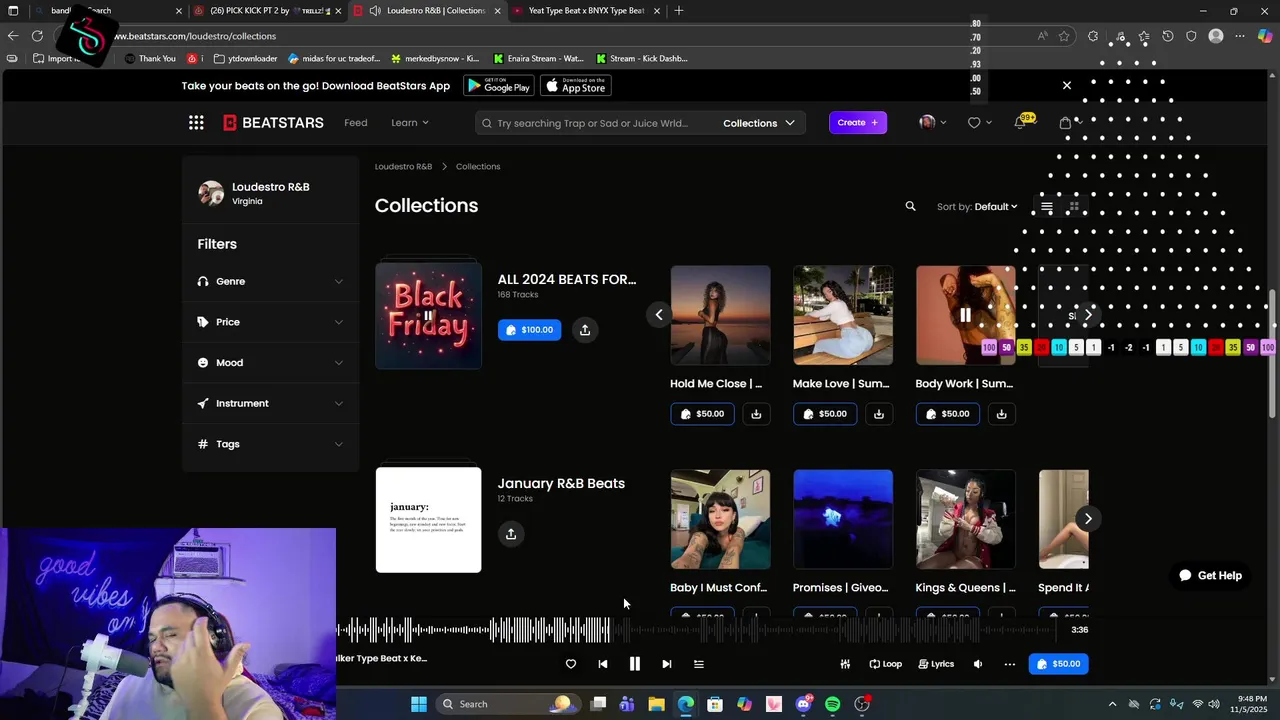1280x720 pixels.
Task: Pause playback in the bottom player
Action: pos(635,664)
